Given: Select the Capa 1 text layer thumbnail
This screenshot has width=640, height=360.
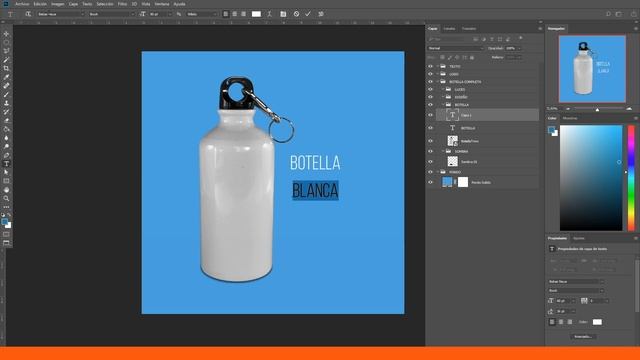Looking at the screenshot, I should click(x=452, y=115).
